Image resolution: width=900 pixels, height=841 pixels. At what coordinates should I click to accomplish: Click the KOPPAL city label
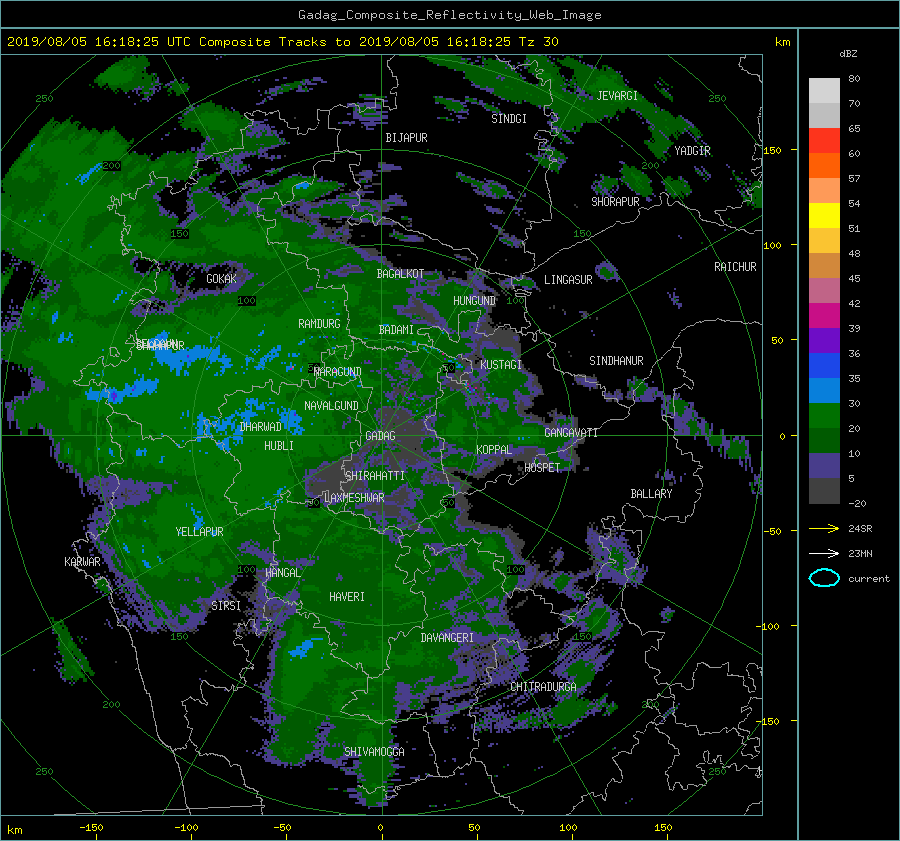point(494,449)
